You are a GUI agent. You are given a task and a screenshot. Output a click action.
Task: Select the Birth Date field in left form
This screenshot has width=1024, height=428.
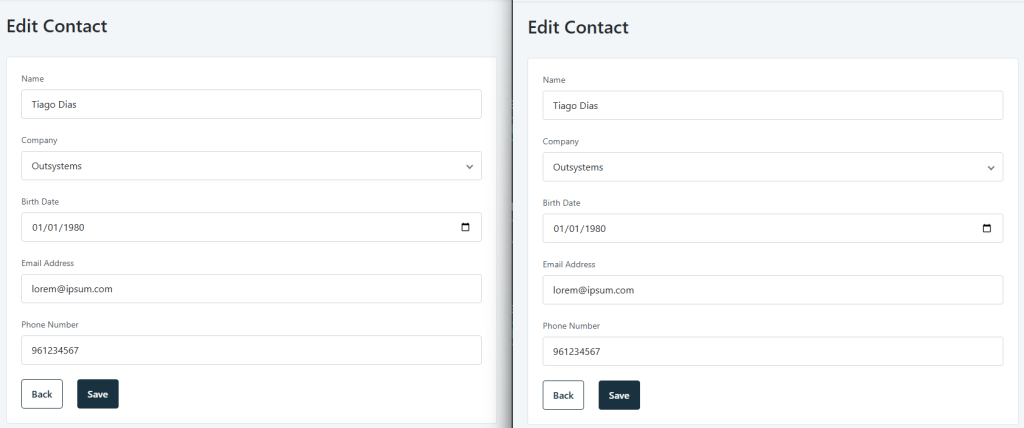pos(251,227)
